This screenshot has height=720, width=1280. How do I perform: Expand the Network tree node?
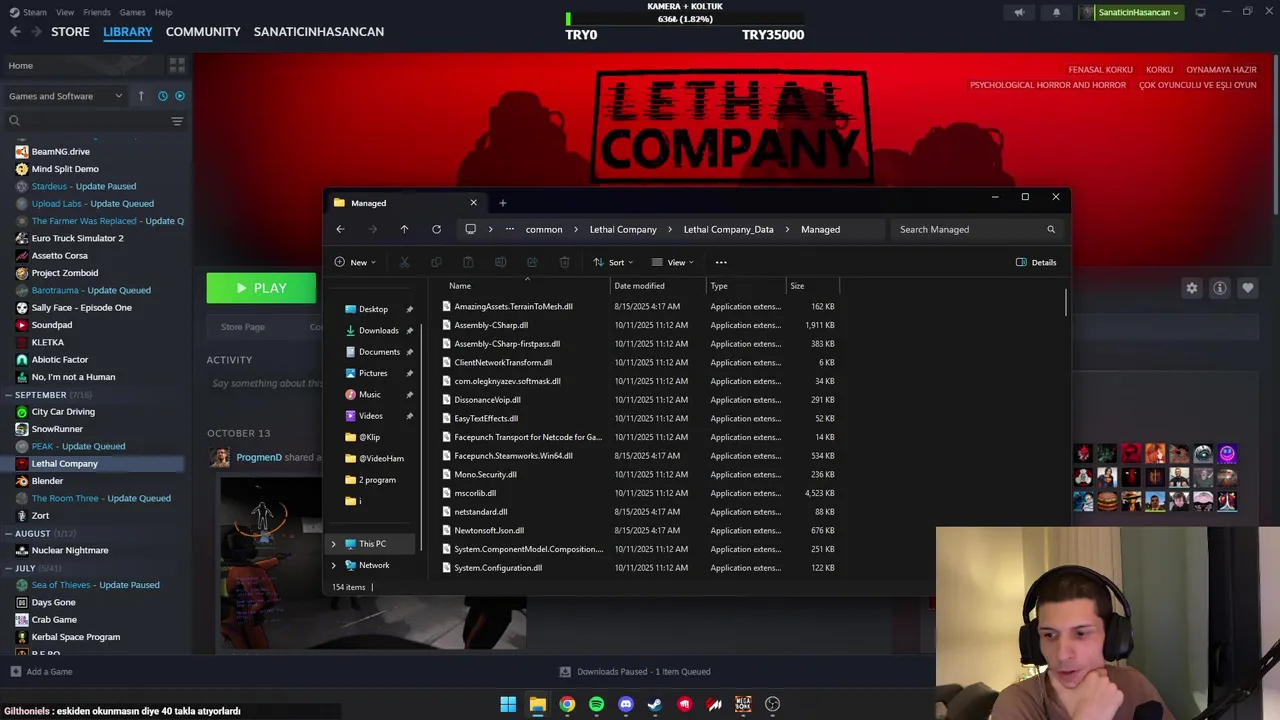coord(334,565)
